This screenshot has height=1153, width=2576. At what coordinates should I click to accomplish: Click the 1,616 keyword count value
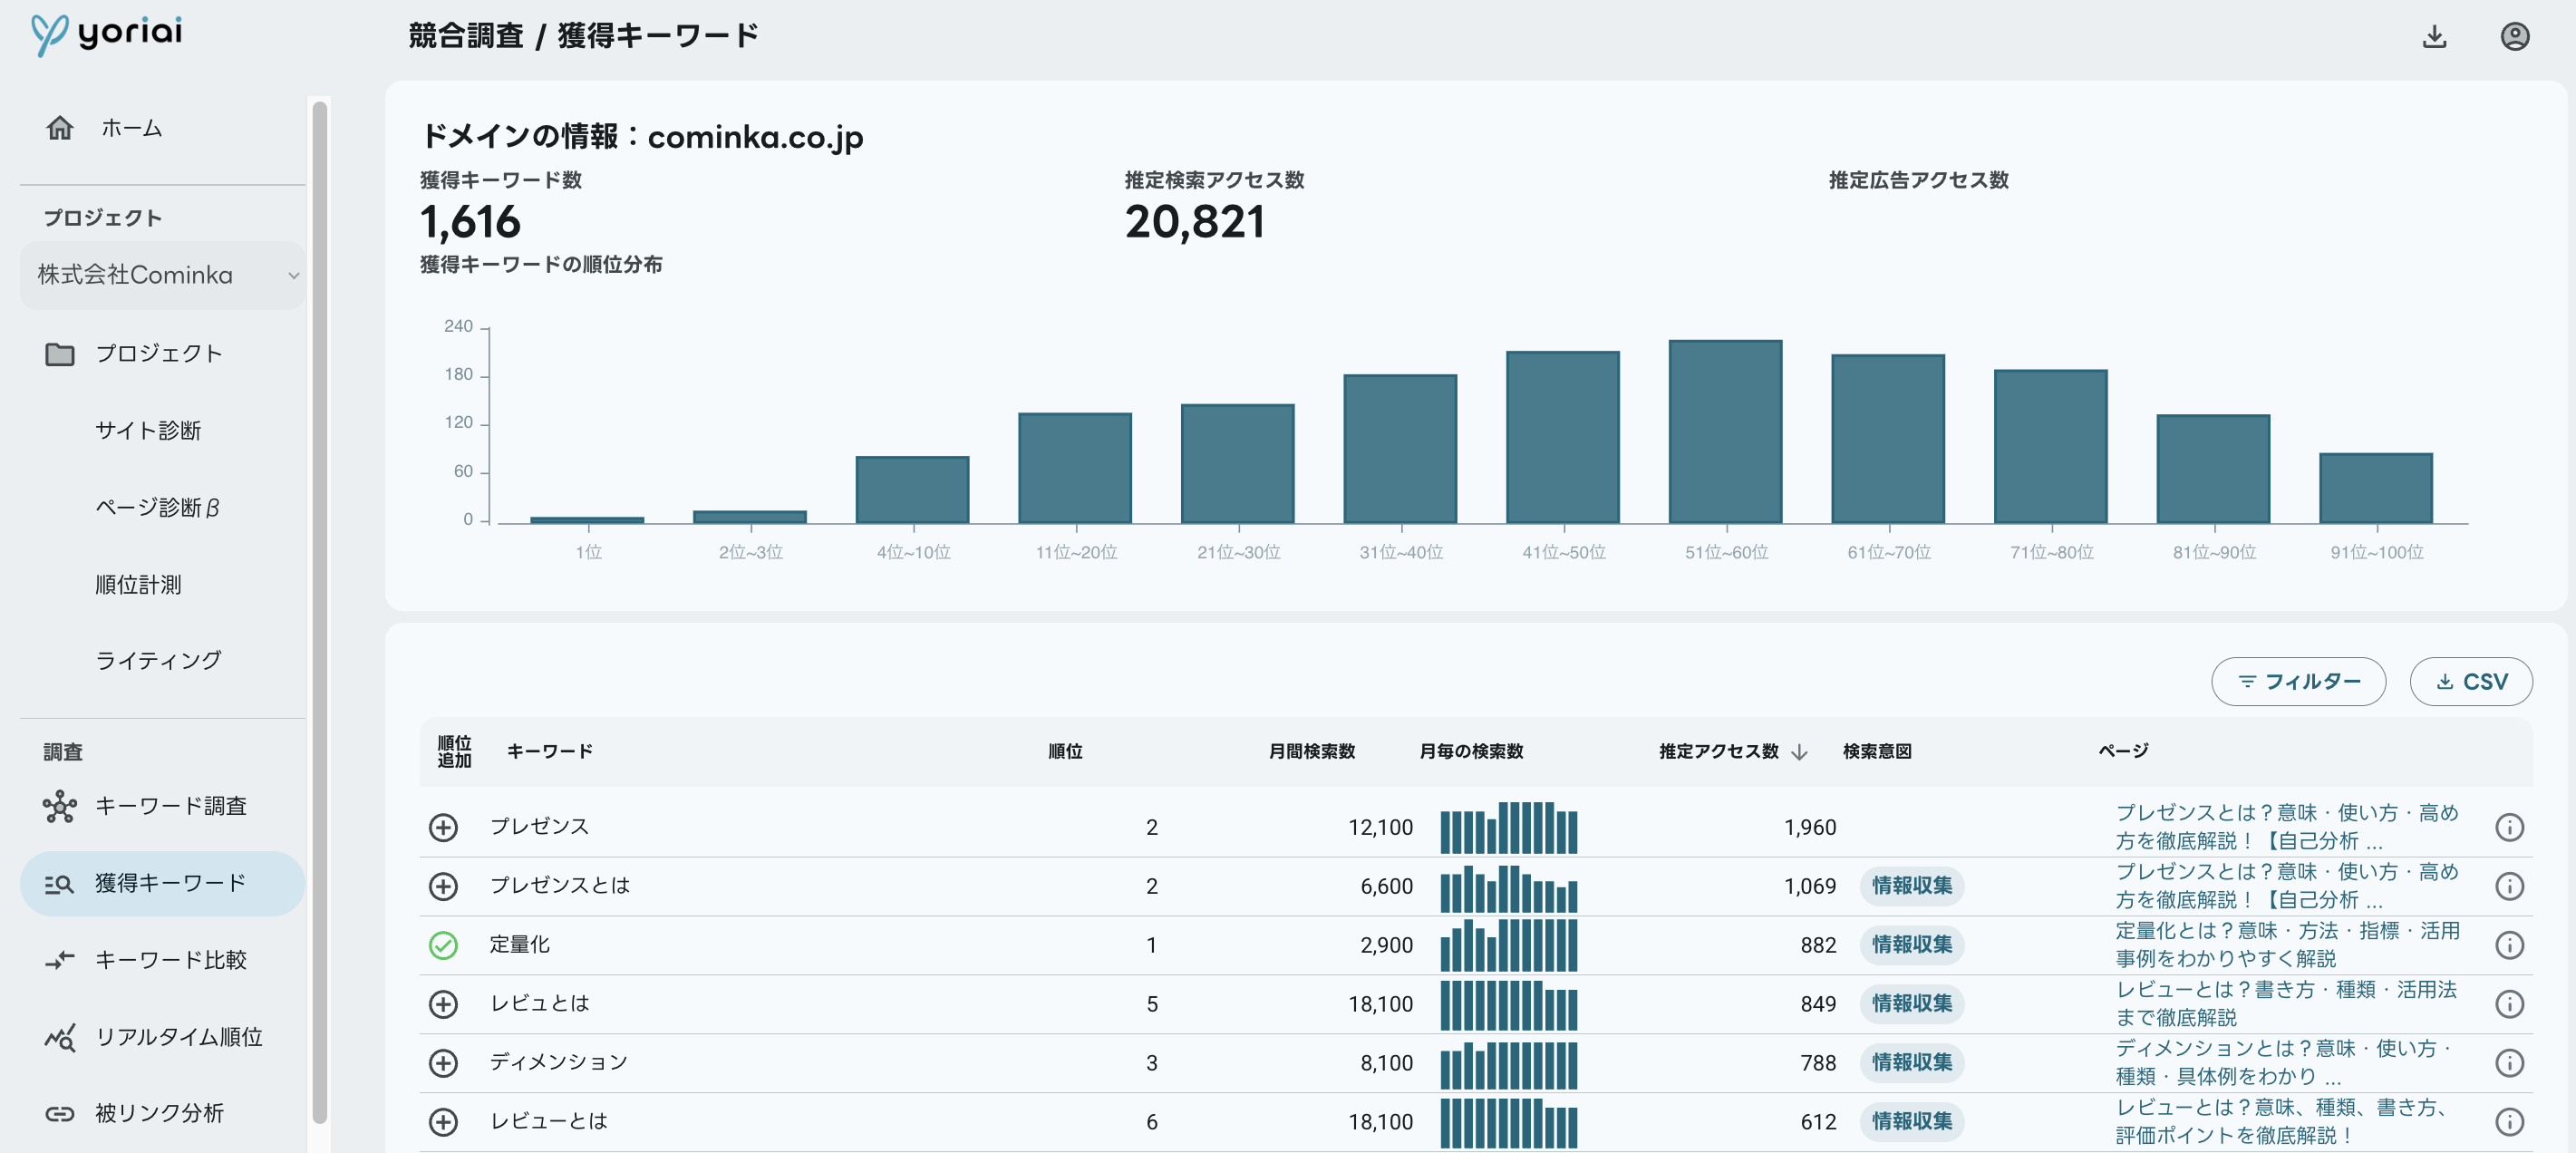point(470,222)
